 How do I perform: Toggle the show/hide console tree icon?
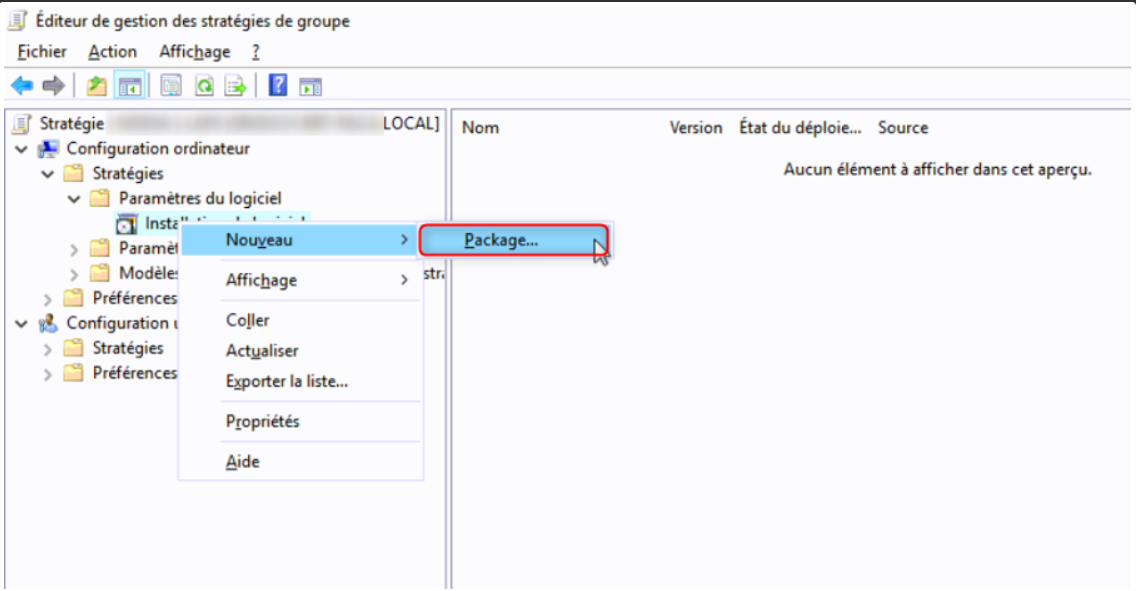[x=128, y=86]
